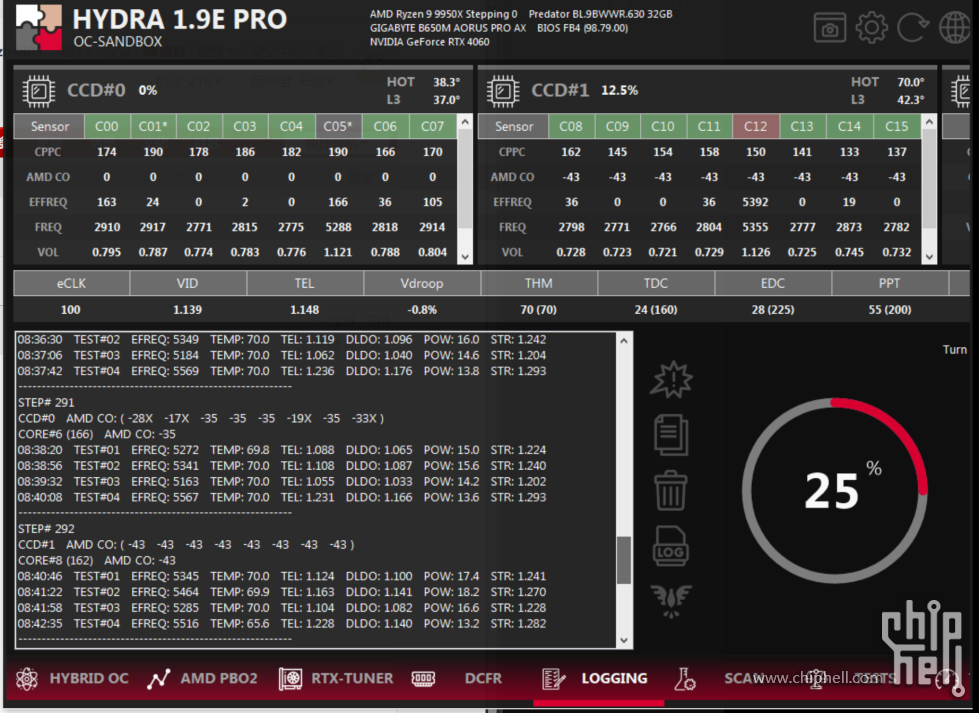979x713 pixels.
Task: Open language selection globe icon
Action: pos(955,28)
